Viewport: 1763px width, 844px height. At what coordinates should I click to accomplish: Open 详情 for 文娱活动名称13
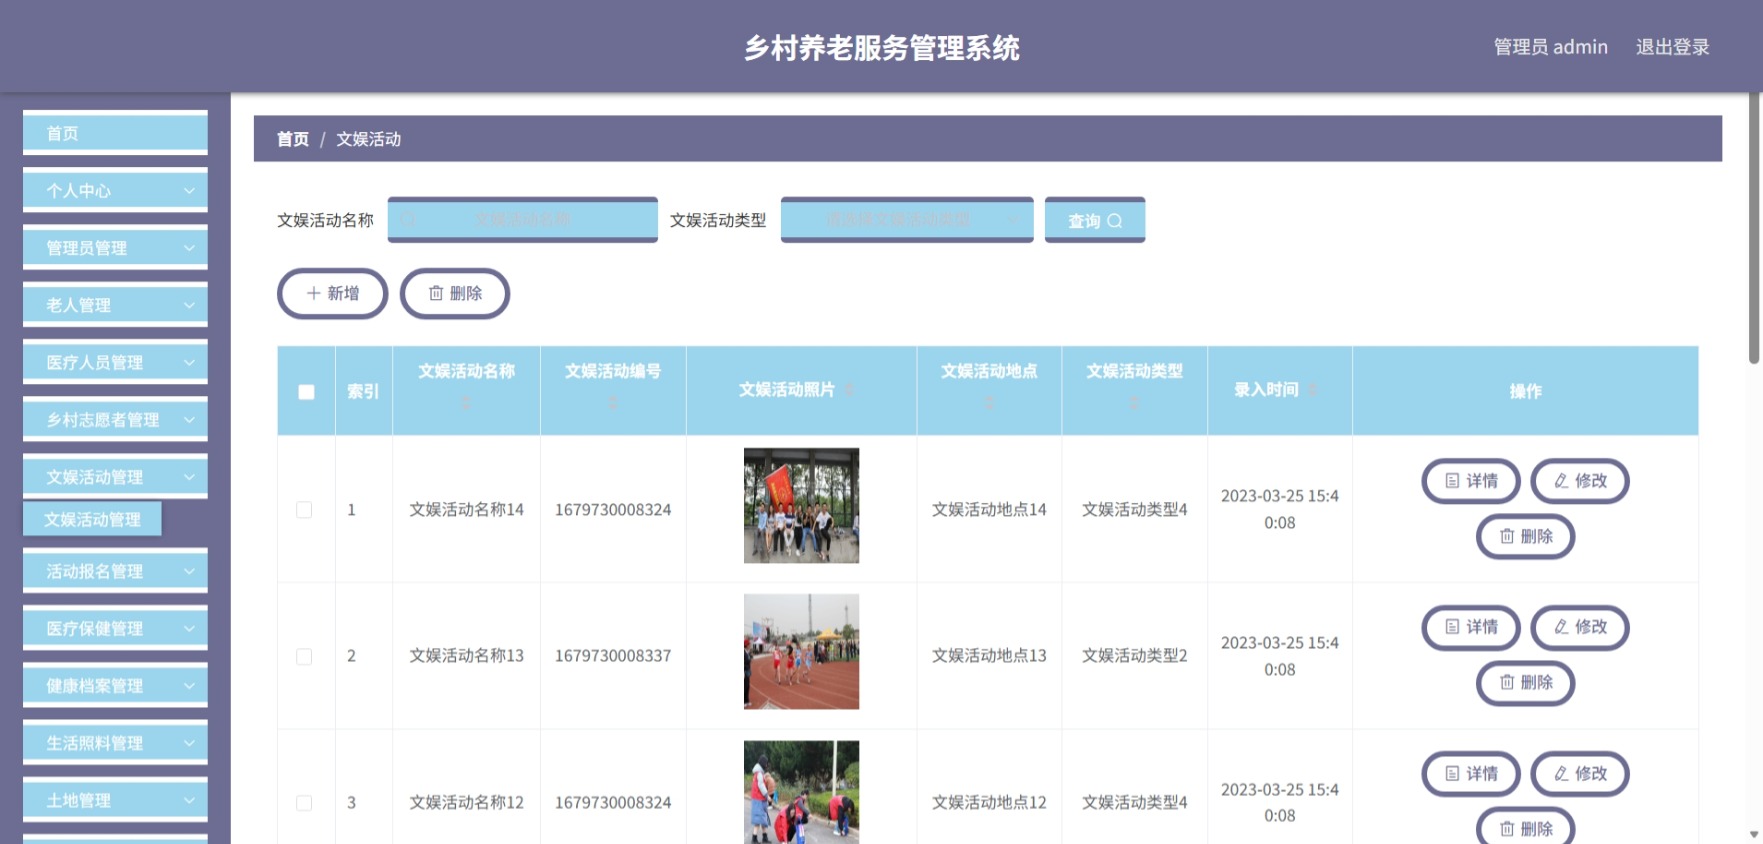pyautogui.click(x=1471, y=627)
